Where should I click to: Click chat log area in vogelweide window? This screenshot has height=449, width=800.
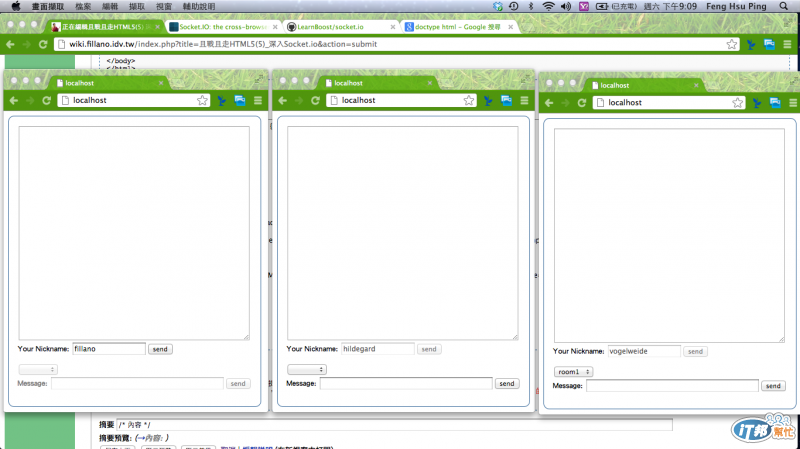(669, 235)
